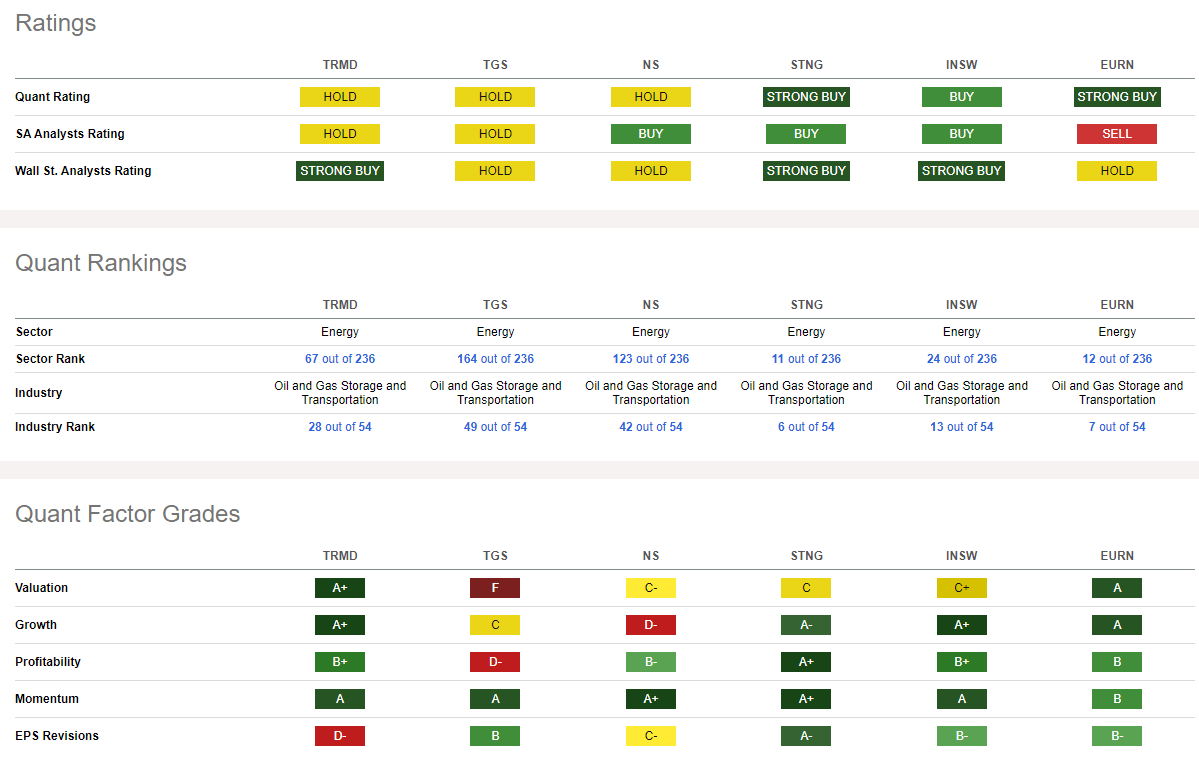
Task: Select STNG sector rank 11 out of 236
Action: (806, 359)
